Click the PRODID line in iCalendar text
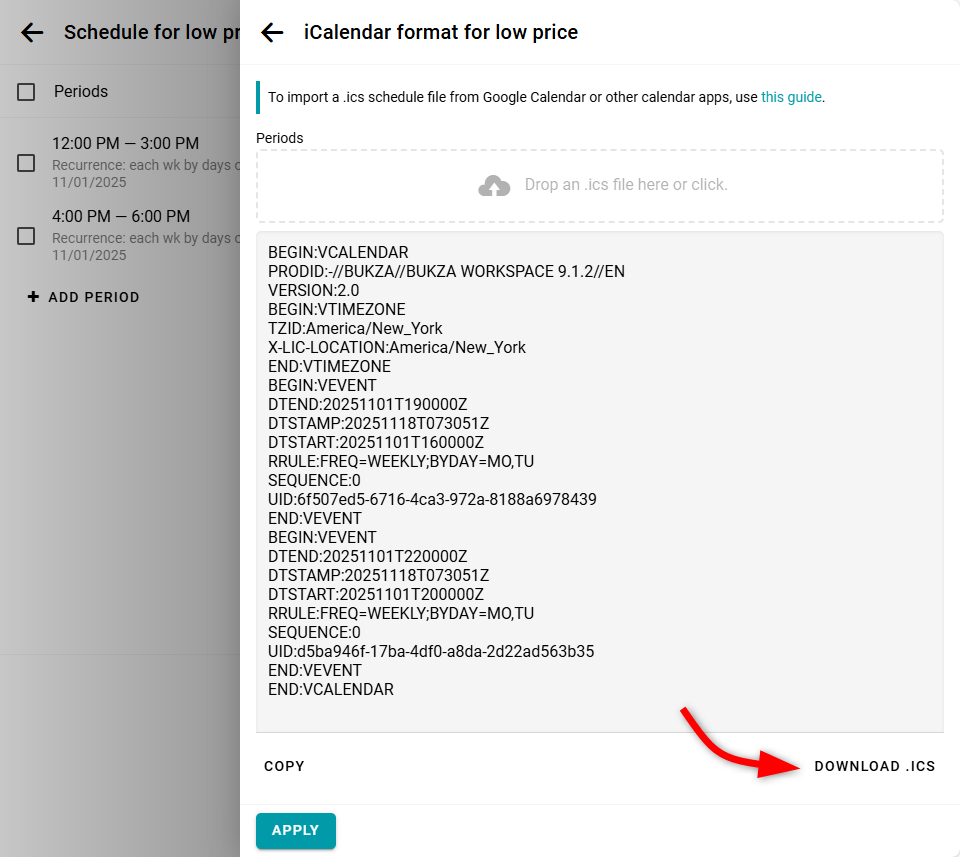960x857 pixels. click(x=446, y=271)
